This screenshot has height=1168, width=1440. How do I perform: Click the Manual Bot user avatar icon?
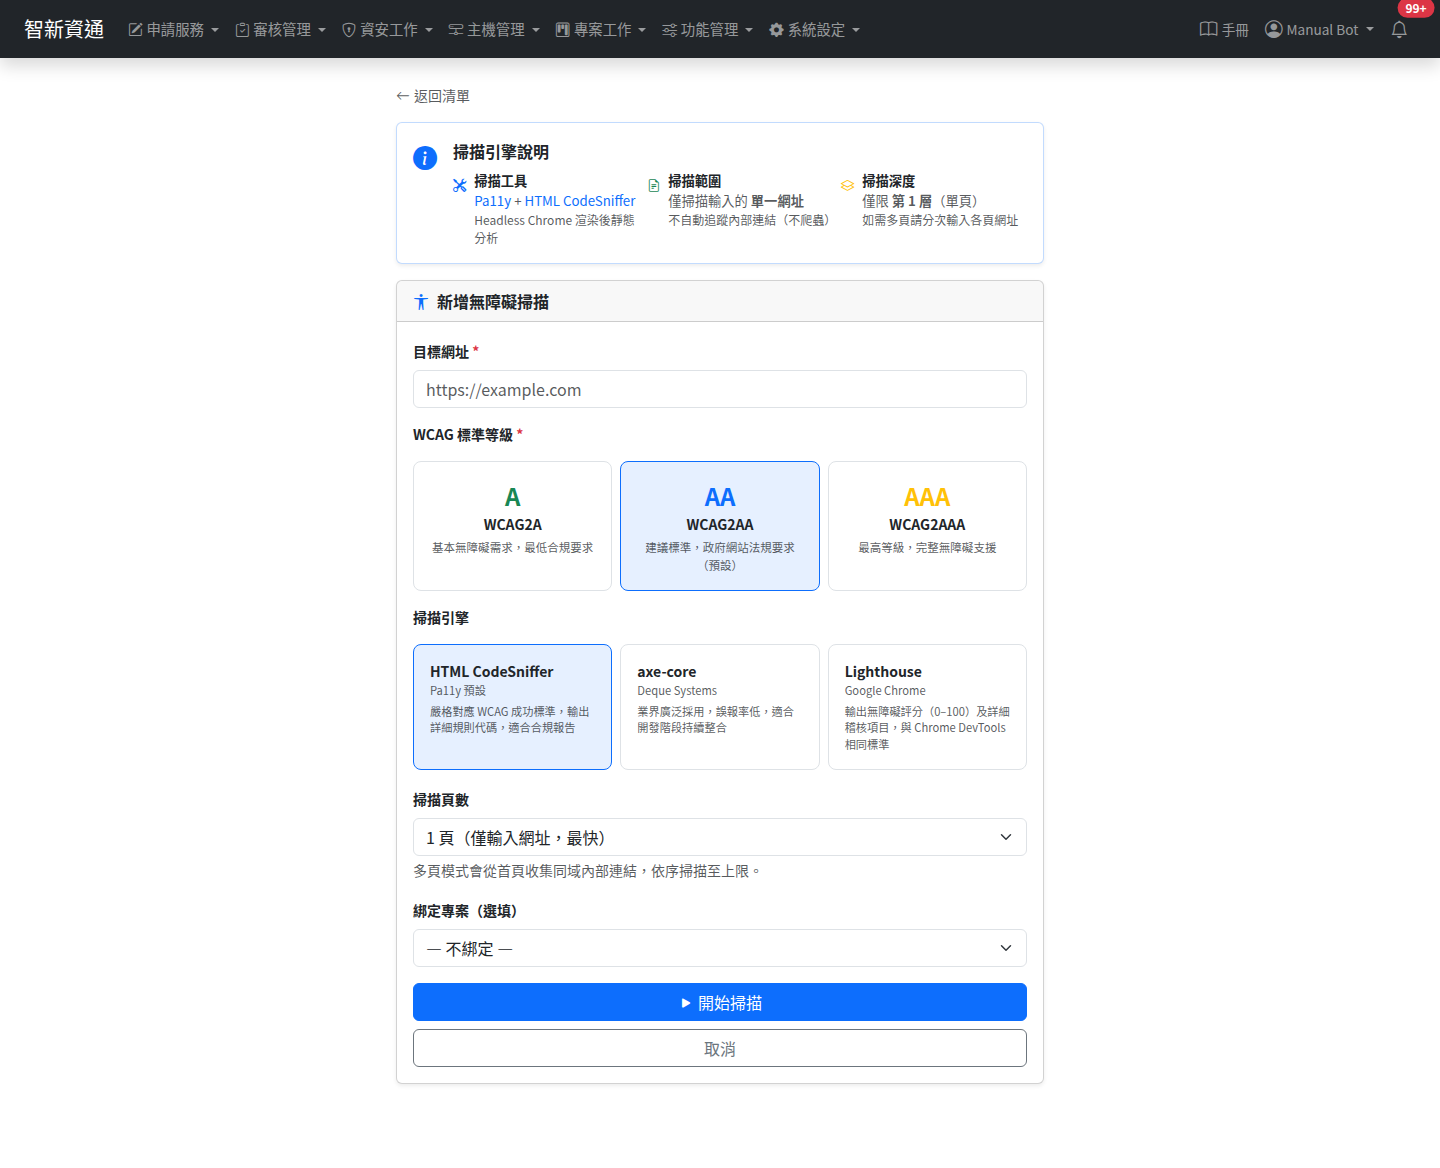[1274, 29]
